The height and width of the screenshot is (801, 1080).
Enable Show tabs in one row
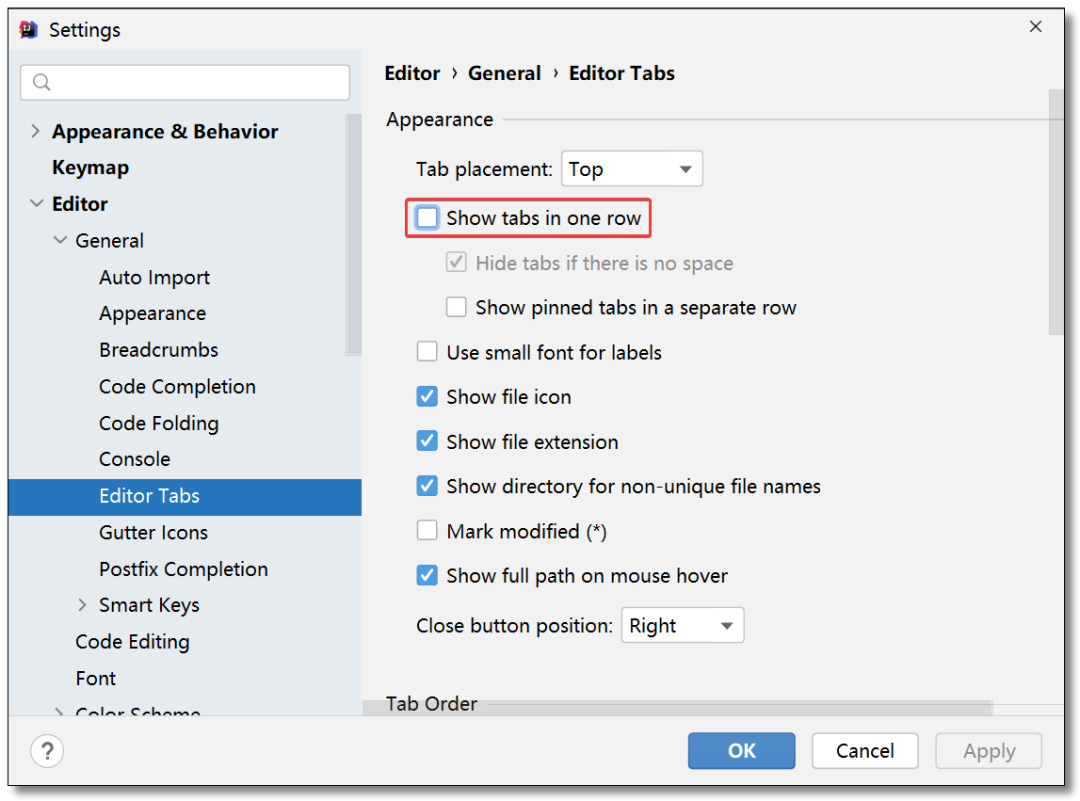pyautogui.click(x=427, y=218)
